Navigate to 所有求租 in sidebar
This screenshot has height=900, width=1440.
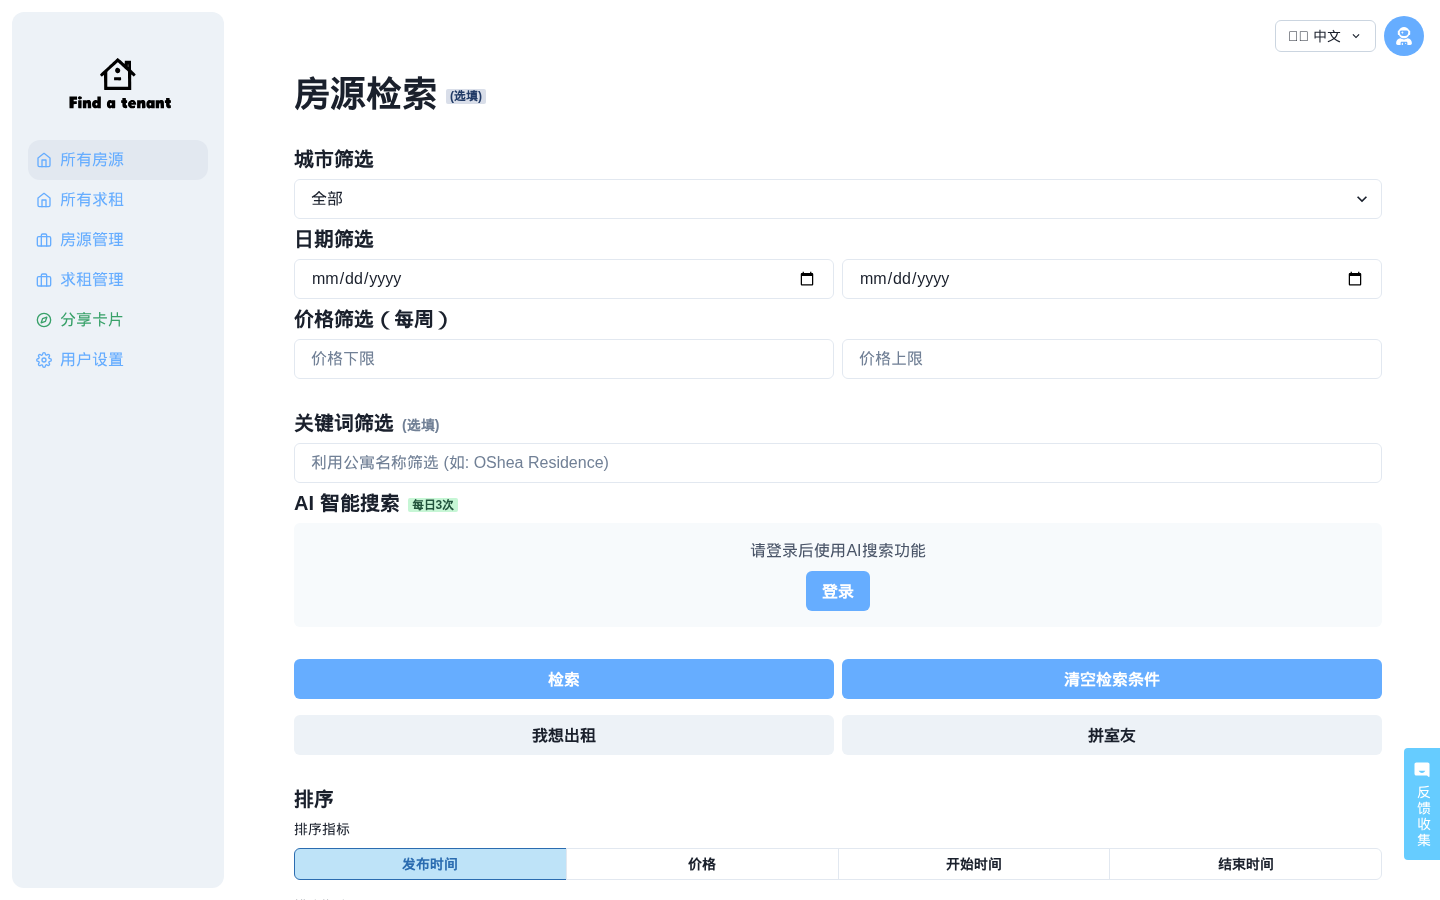tap(92, 200)
